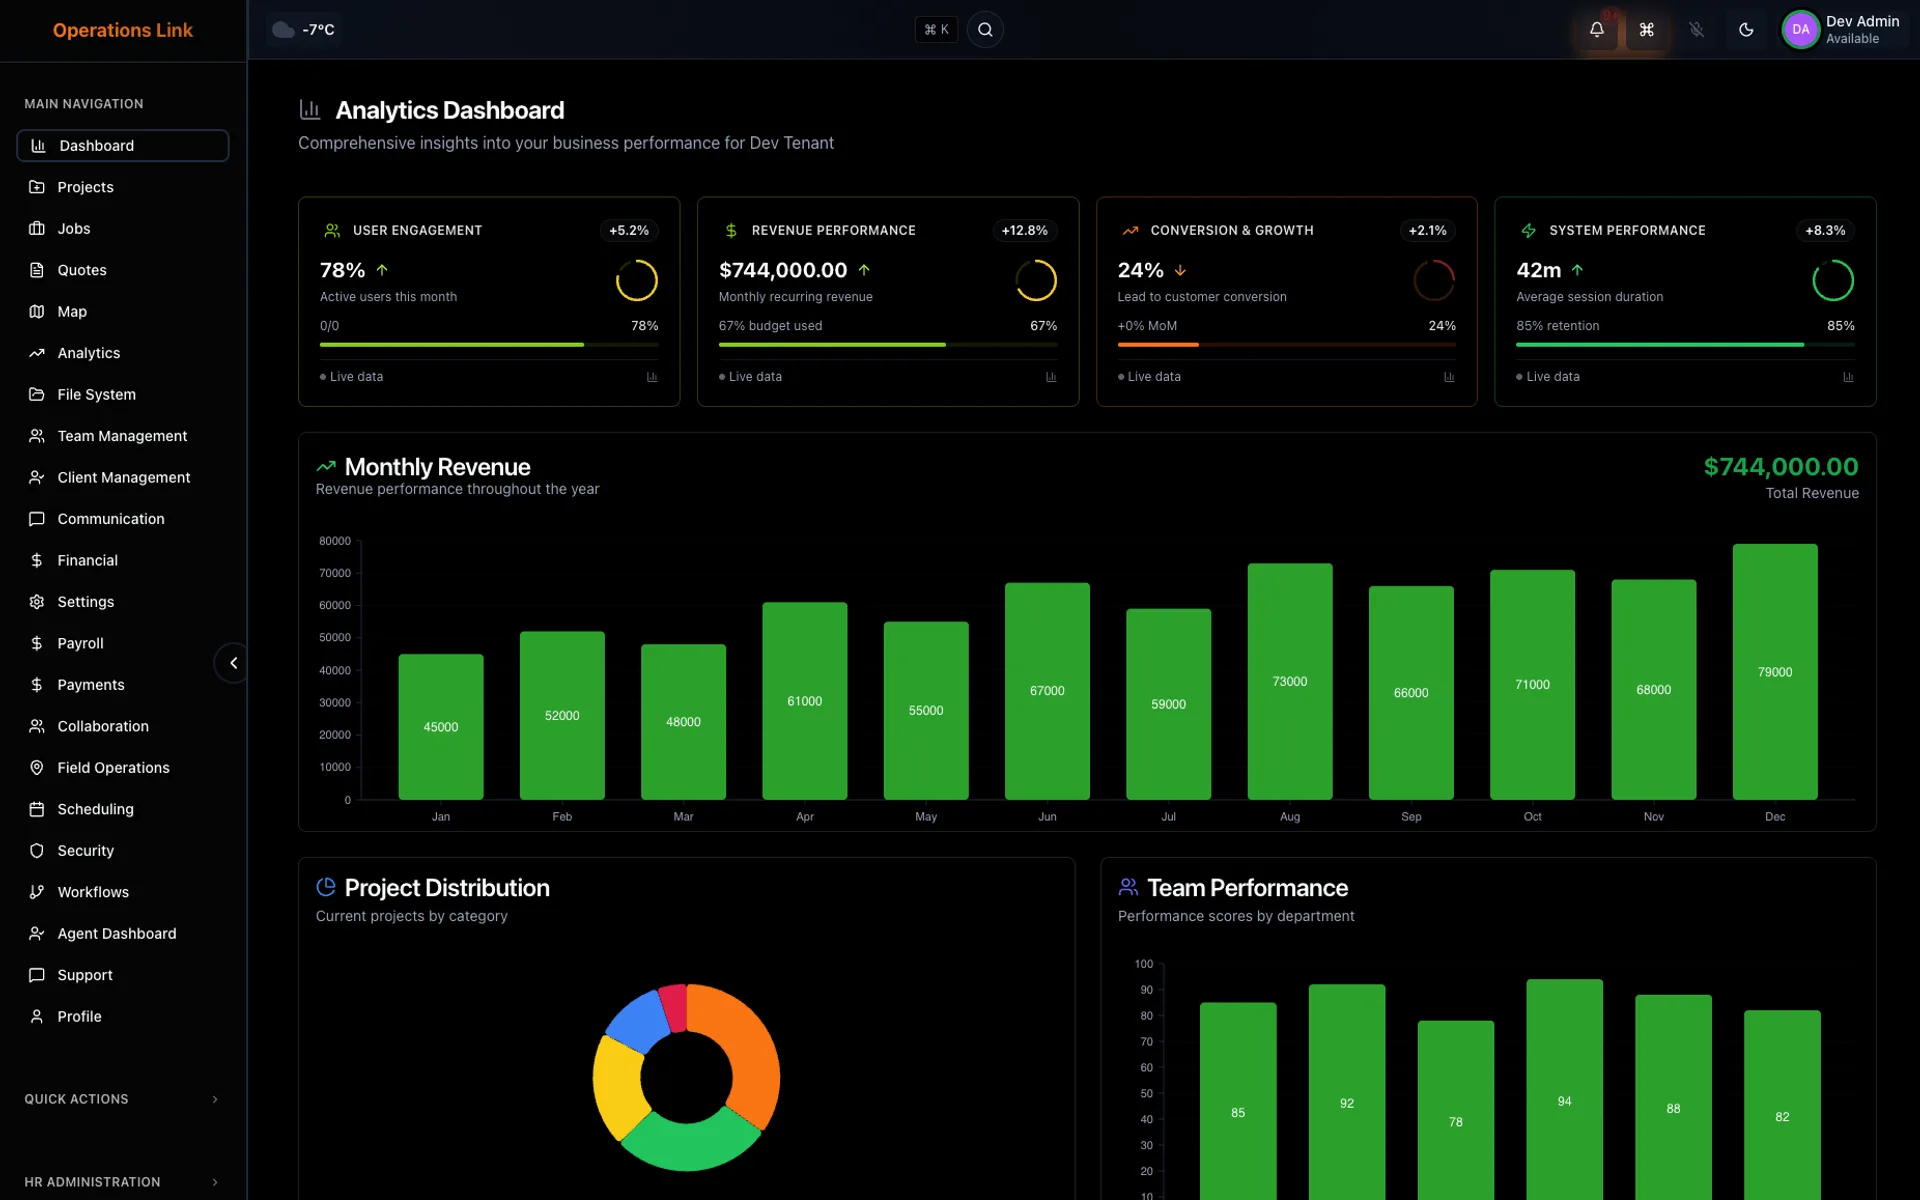This screenshot has width=1920, height=1200.
Task: Toggle the muted microphone icon
Action: click(1696, 30)
